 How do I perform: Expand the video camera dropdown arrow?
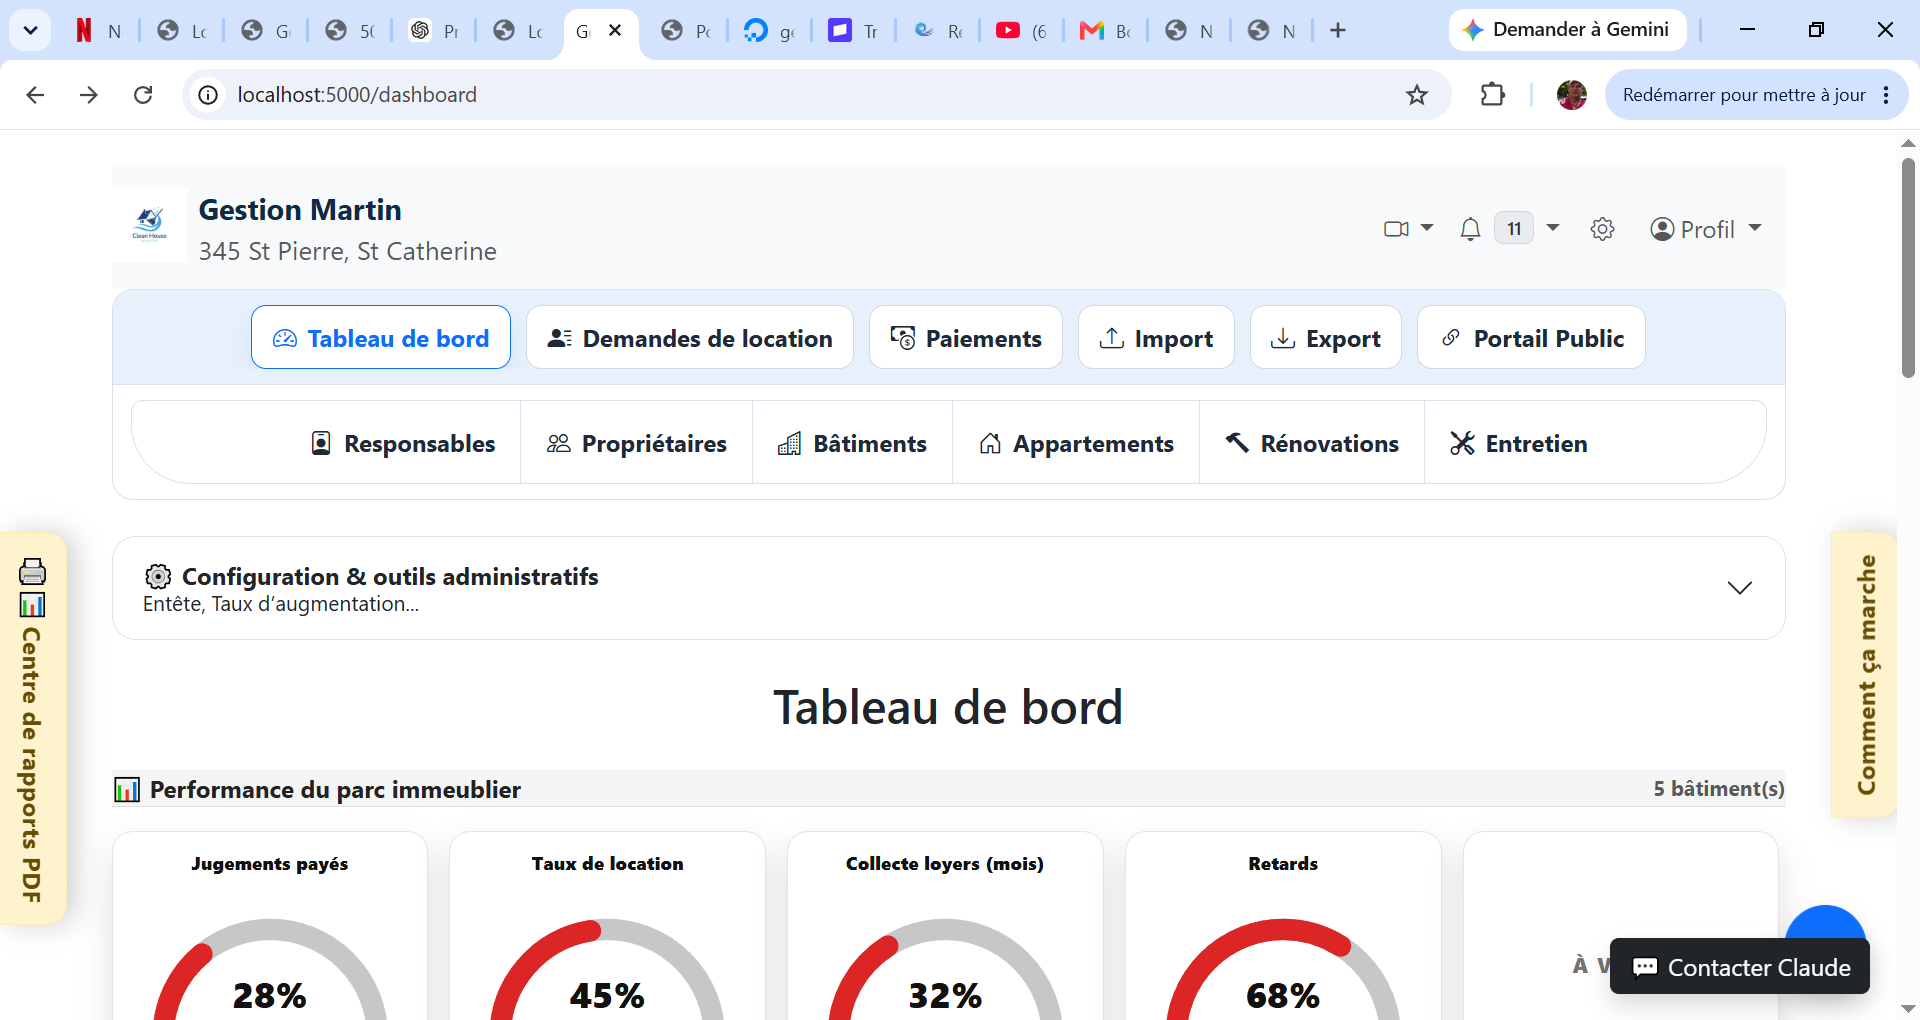(x=1427, y=228)
